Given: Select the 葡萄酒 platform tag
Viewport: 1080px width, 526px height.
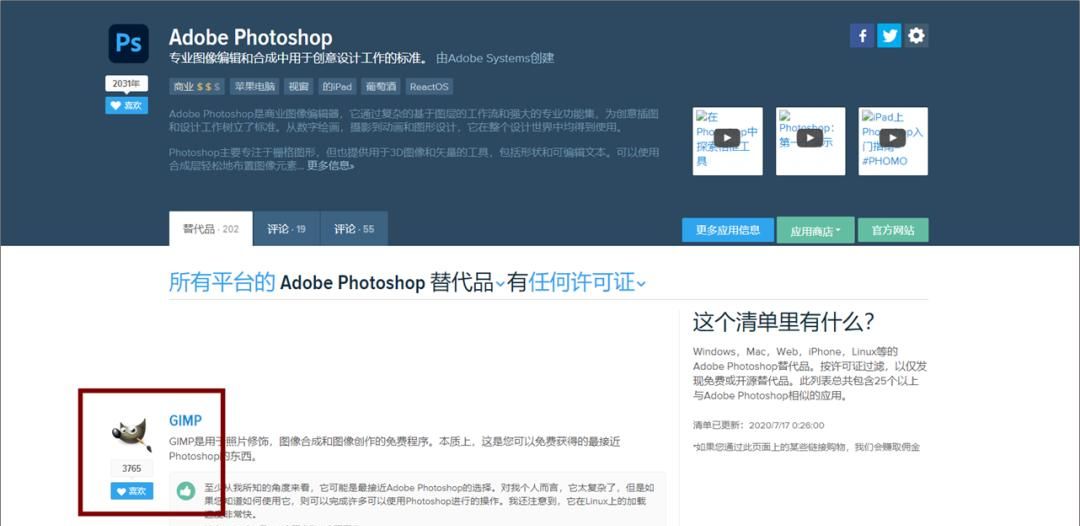Looking at the screenshot, I should pos(381,87).
